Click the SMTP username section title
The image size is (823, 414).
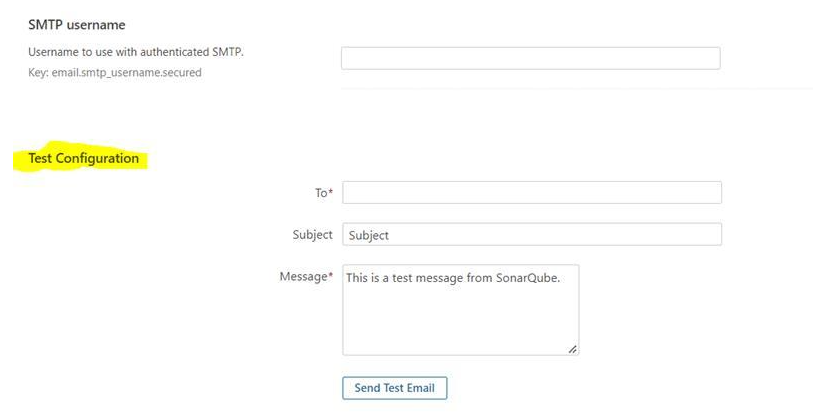pos(77,25)
